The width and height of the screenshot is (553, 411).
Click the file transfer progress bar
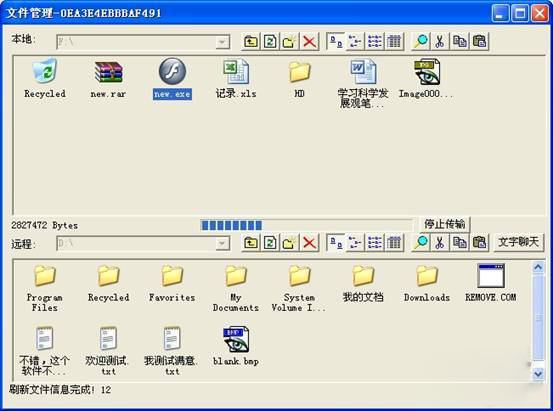(306, 225)
